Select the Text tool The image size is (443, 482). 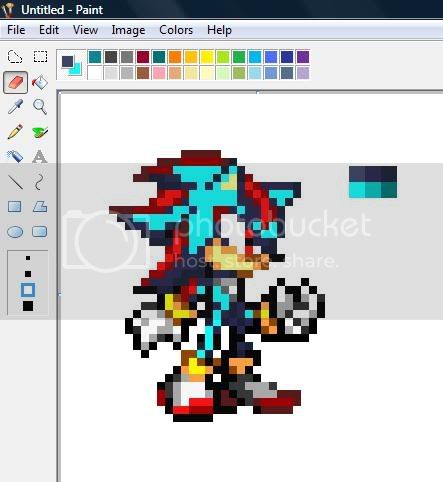pos(40,156)
